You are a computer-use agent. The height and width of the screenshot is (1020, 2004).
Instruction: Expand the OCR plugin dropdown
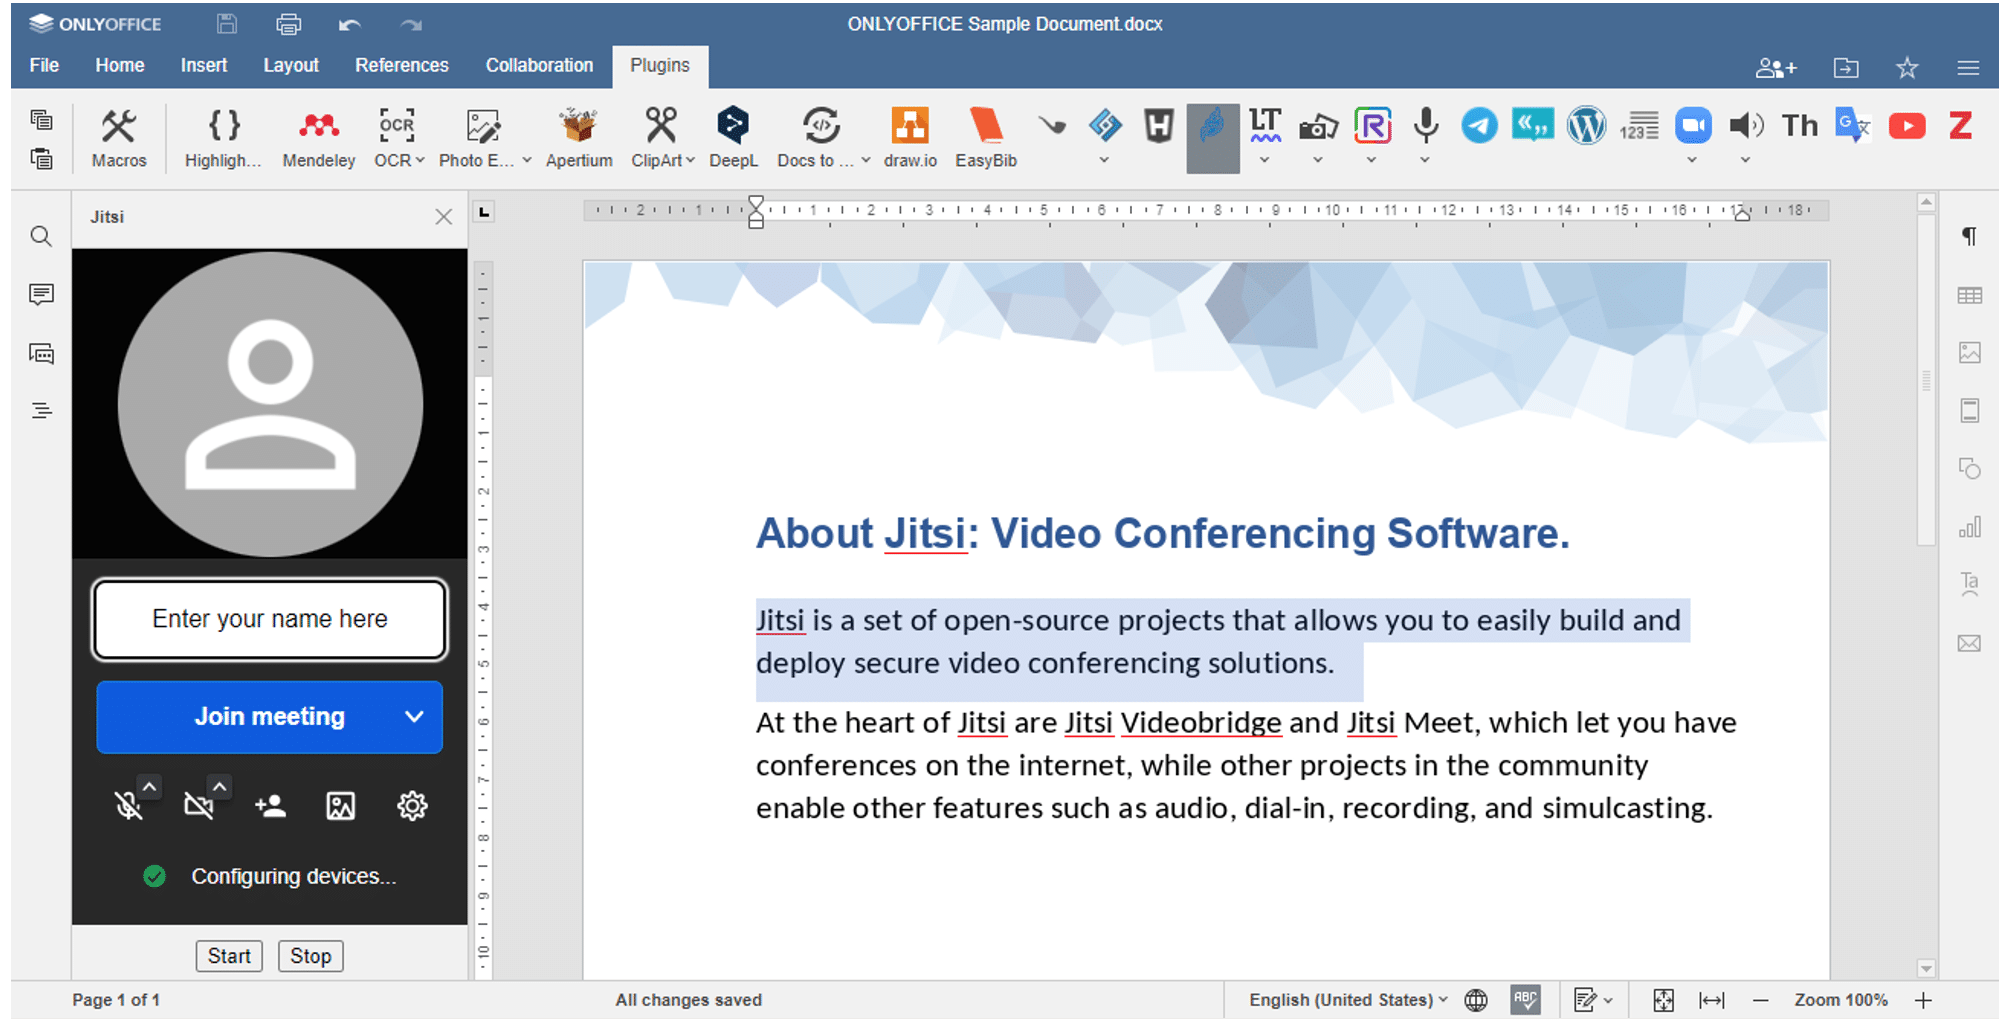pyautogui.click(x=420, y=160)
